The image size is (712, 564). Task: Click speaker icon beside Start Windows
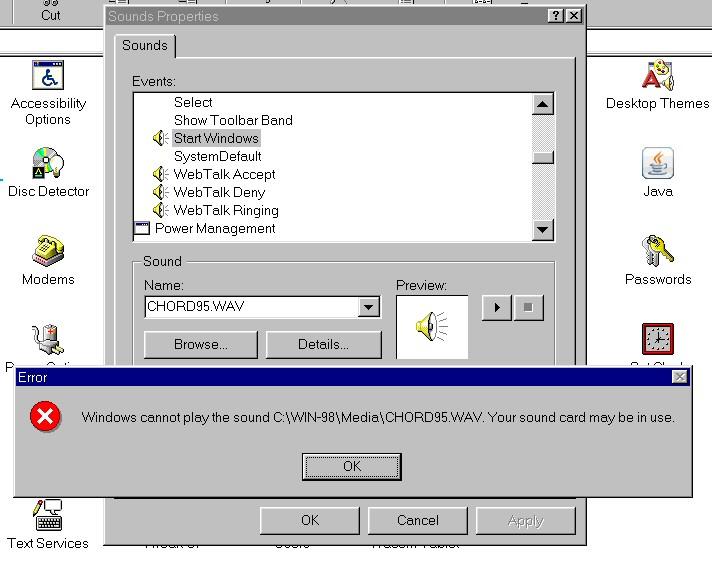tap(160, 138)
